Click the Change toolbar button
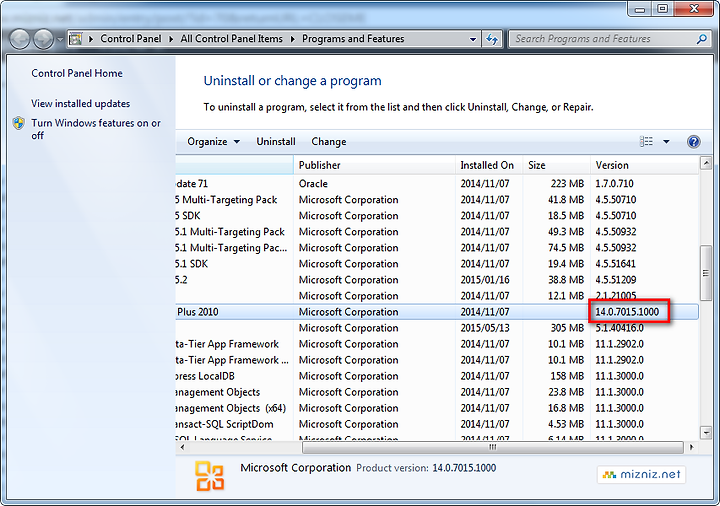Viewport: 720px width, 506px height. coord(329,141)
